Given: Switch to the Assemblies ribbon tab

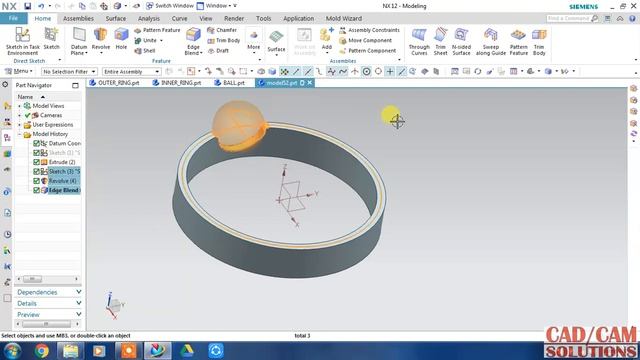Looking at the screenshot, I should pyautogui.click(x=78, y=18).
